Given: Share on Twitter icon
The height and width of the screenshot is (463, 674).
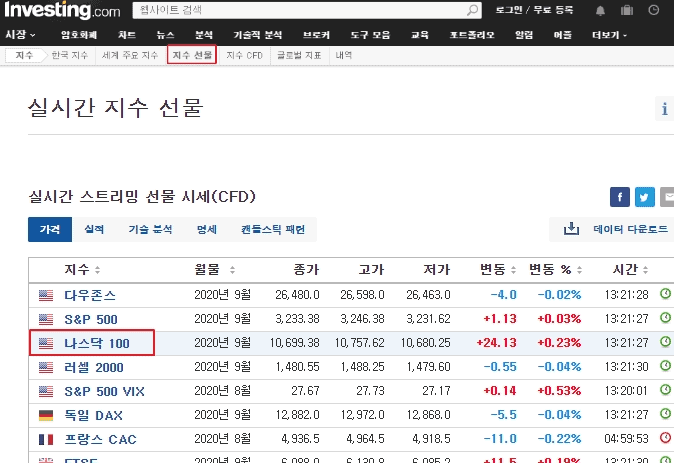Looking at the screenshot, I should [644, 197].
